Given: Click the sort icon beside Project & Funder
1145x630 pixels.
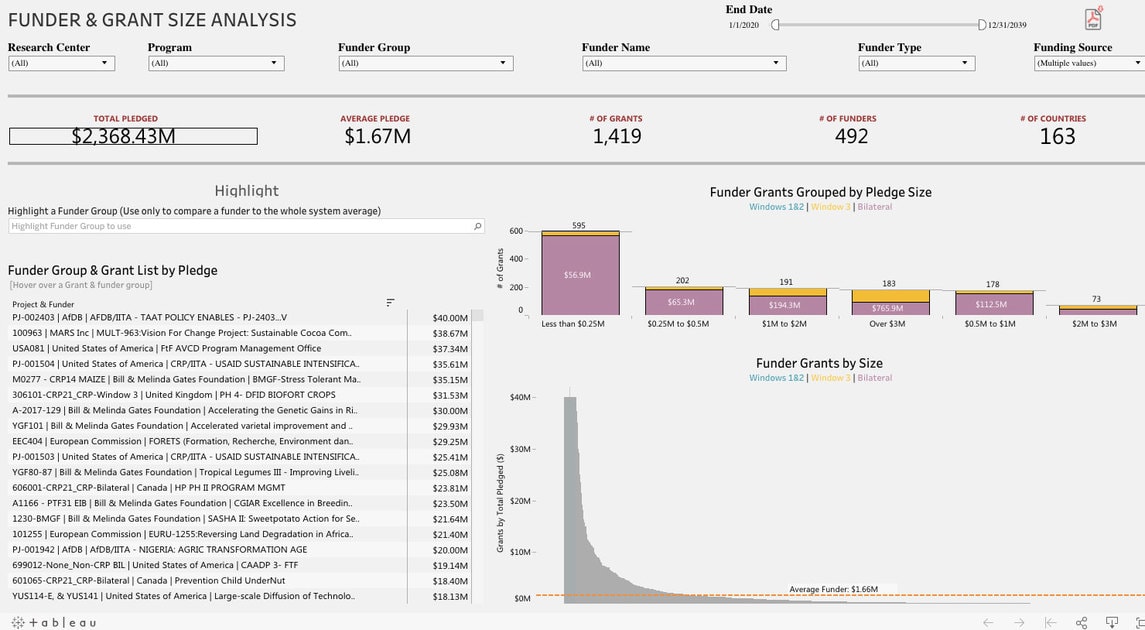Looking at the screenshot, I should (x=390, y=303).
